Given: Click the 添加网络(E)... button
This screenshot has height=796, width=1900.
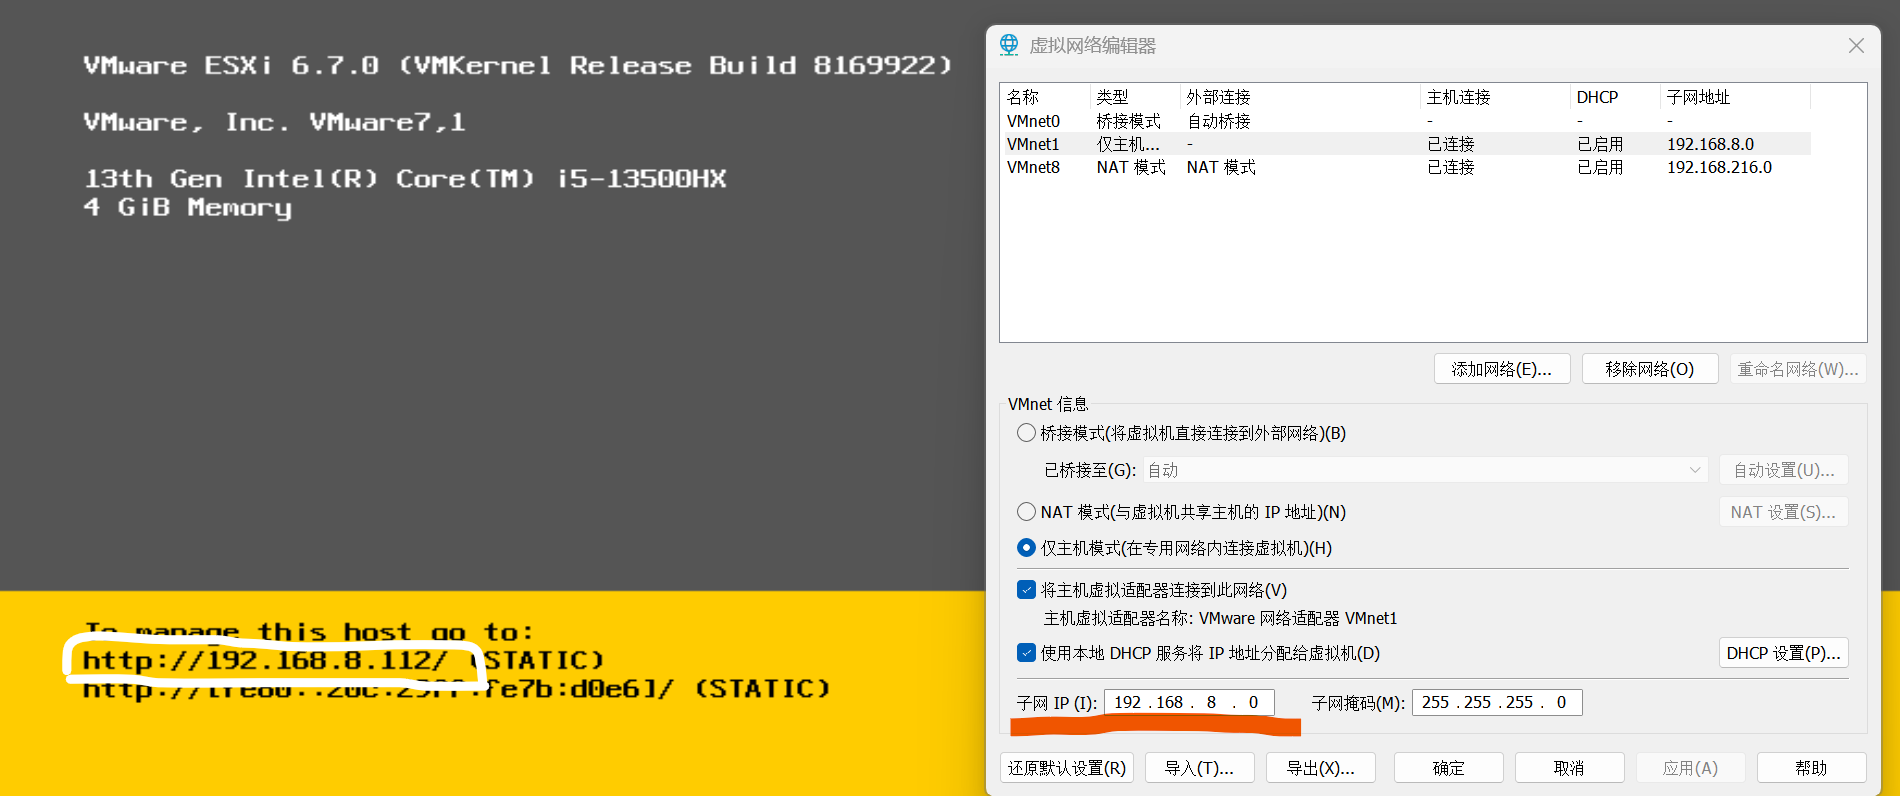Looking at the screenshot, I should point(1502,369).
